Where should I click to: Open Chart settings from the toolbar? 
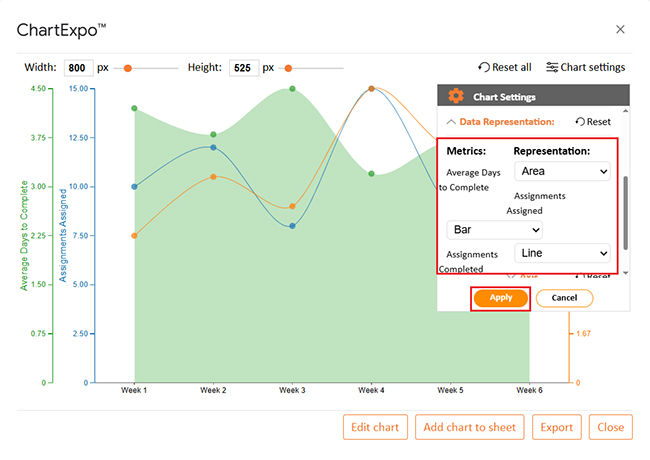(x=585, y=67)
